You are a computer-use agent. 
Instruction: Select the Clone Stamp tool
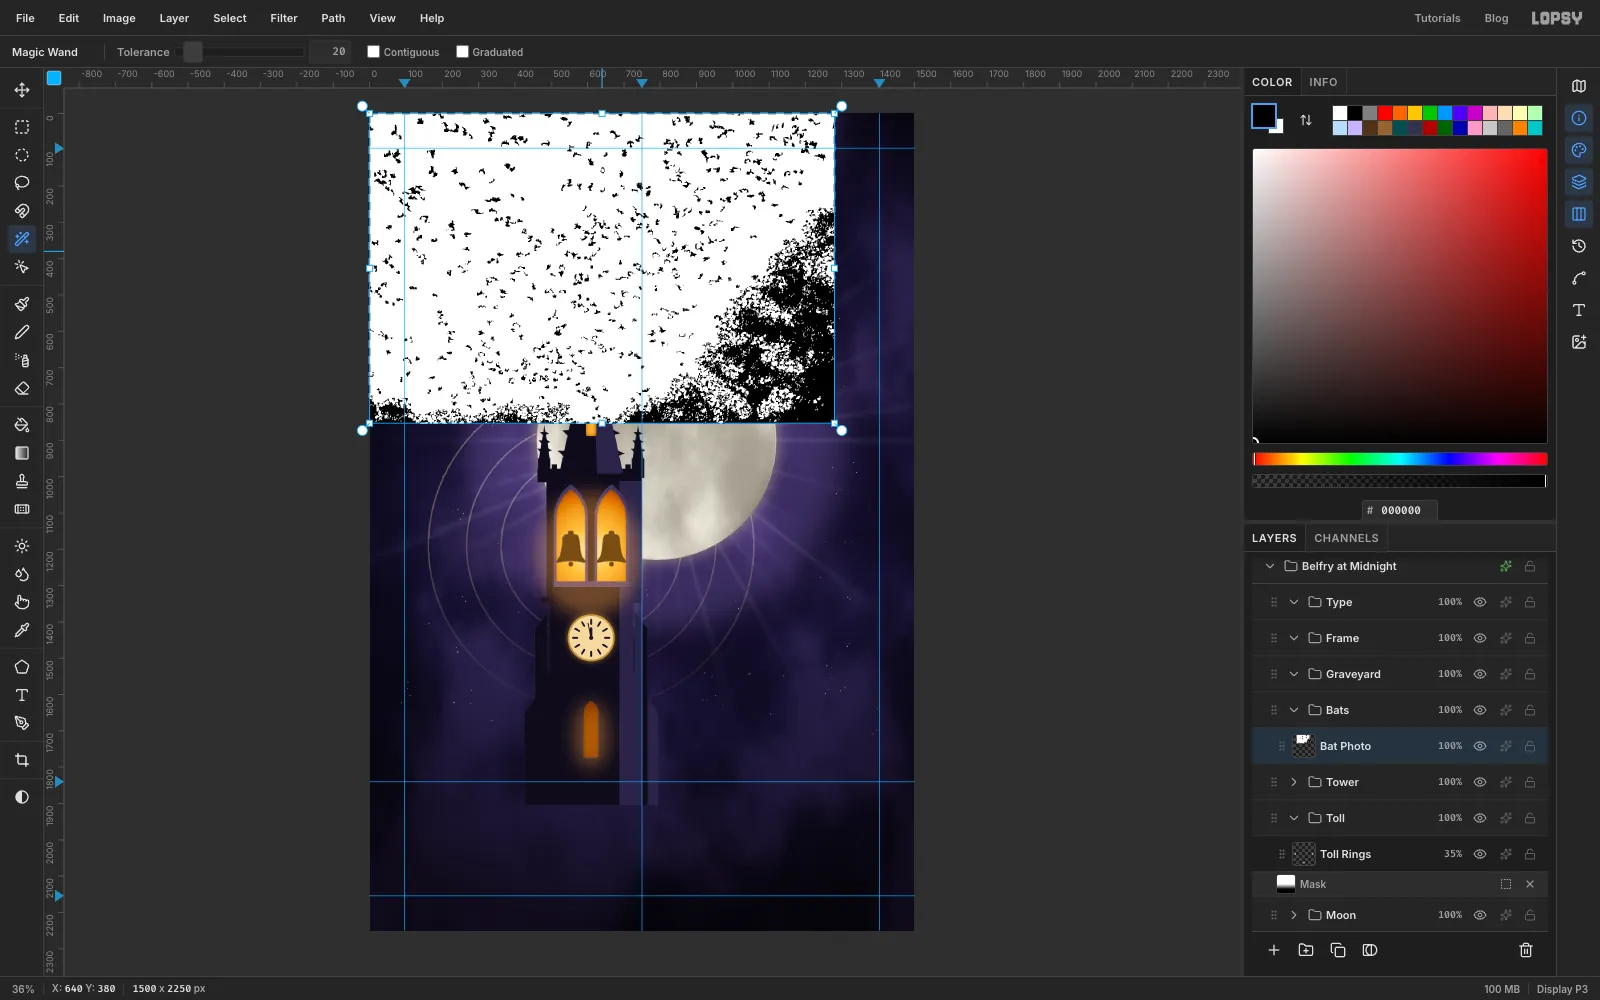[22, 481]
